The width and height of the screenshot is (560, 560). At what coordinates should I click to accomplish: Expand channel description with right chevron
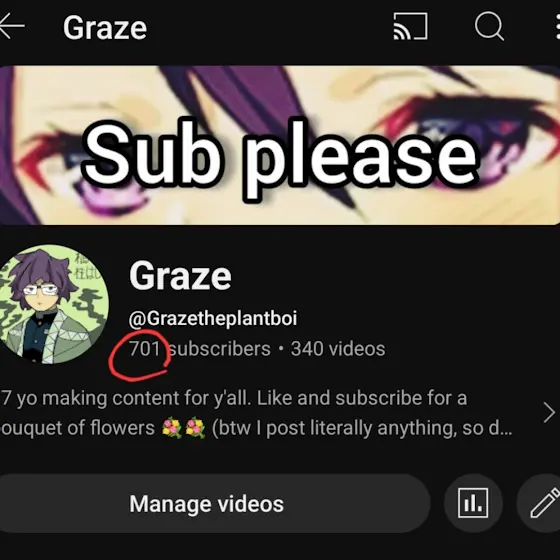(549, 412)
